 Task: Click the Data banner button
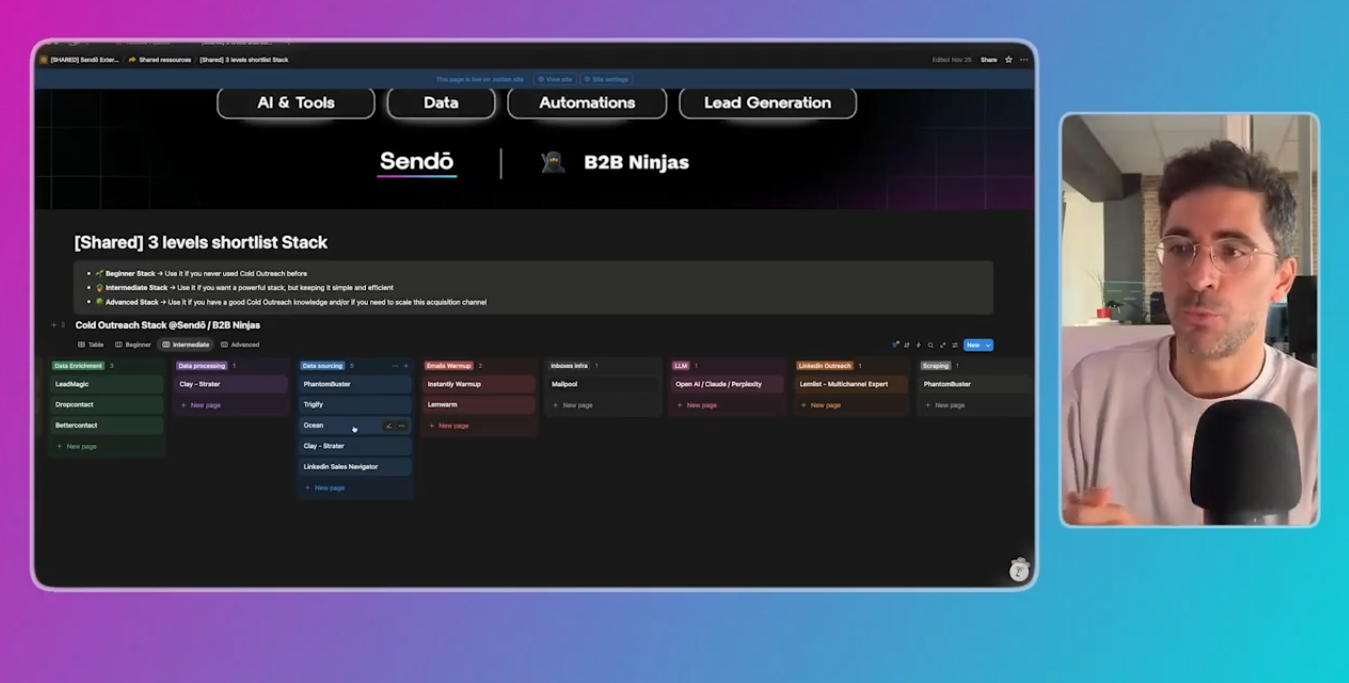[441, 103]
